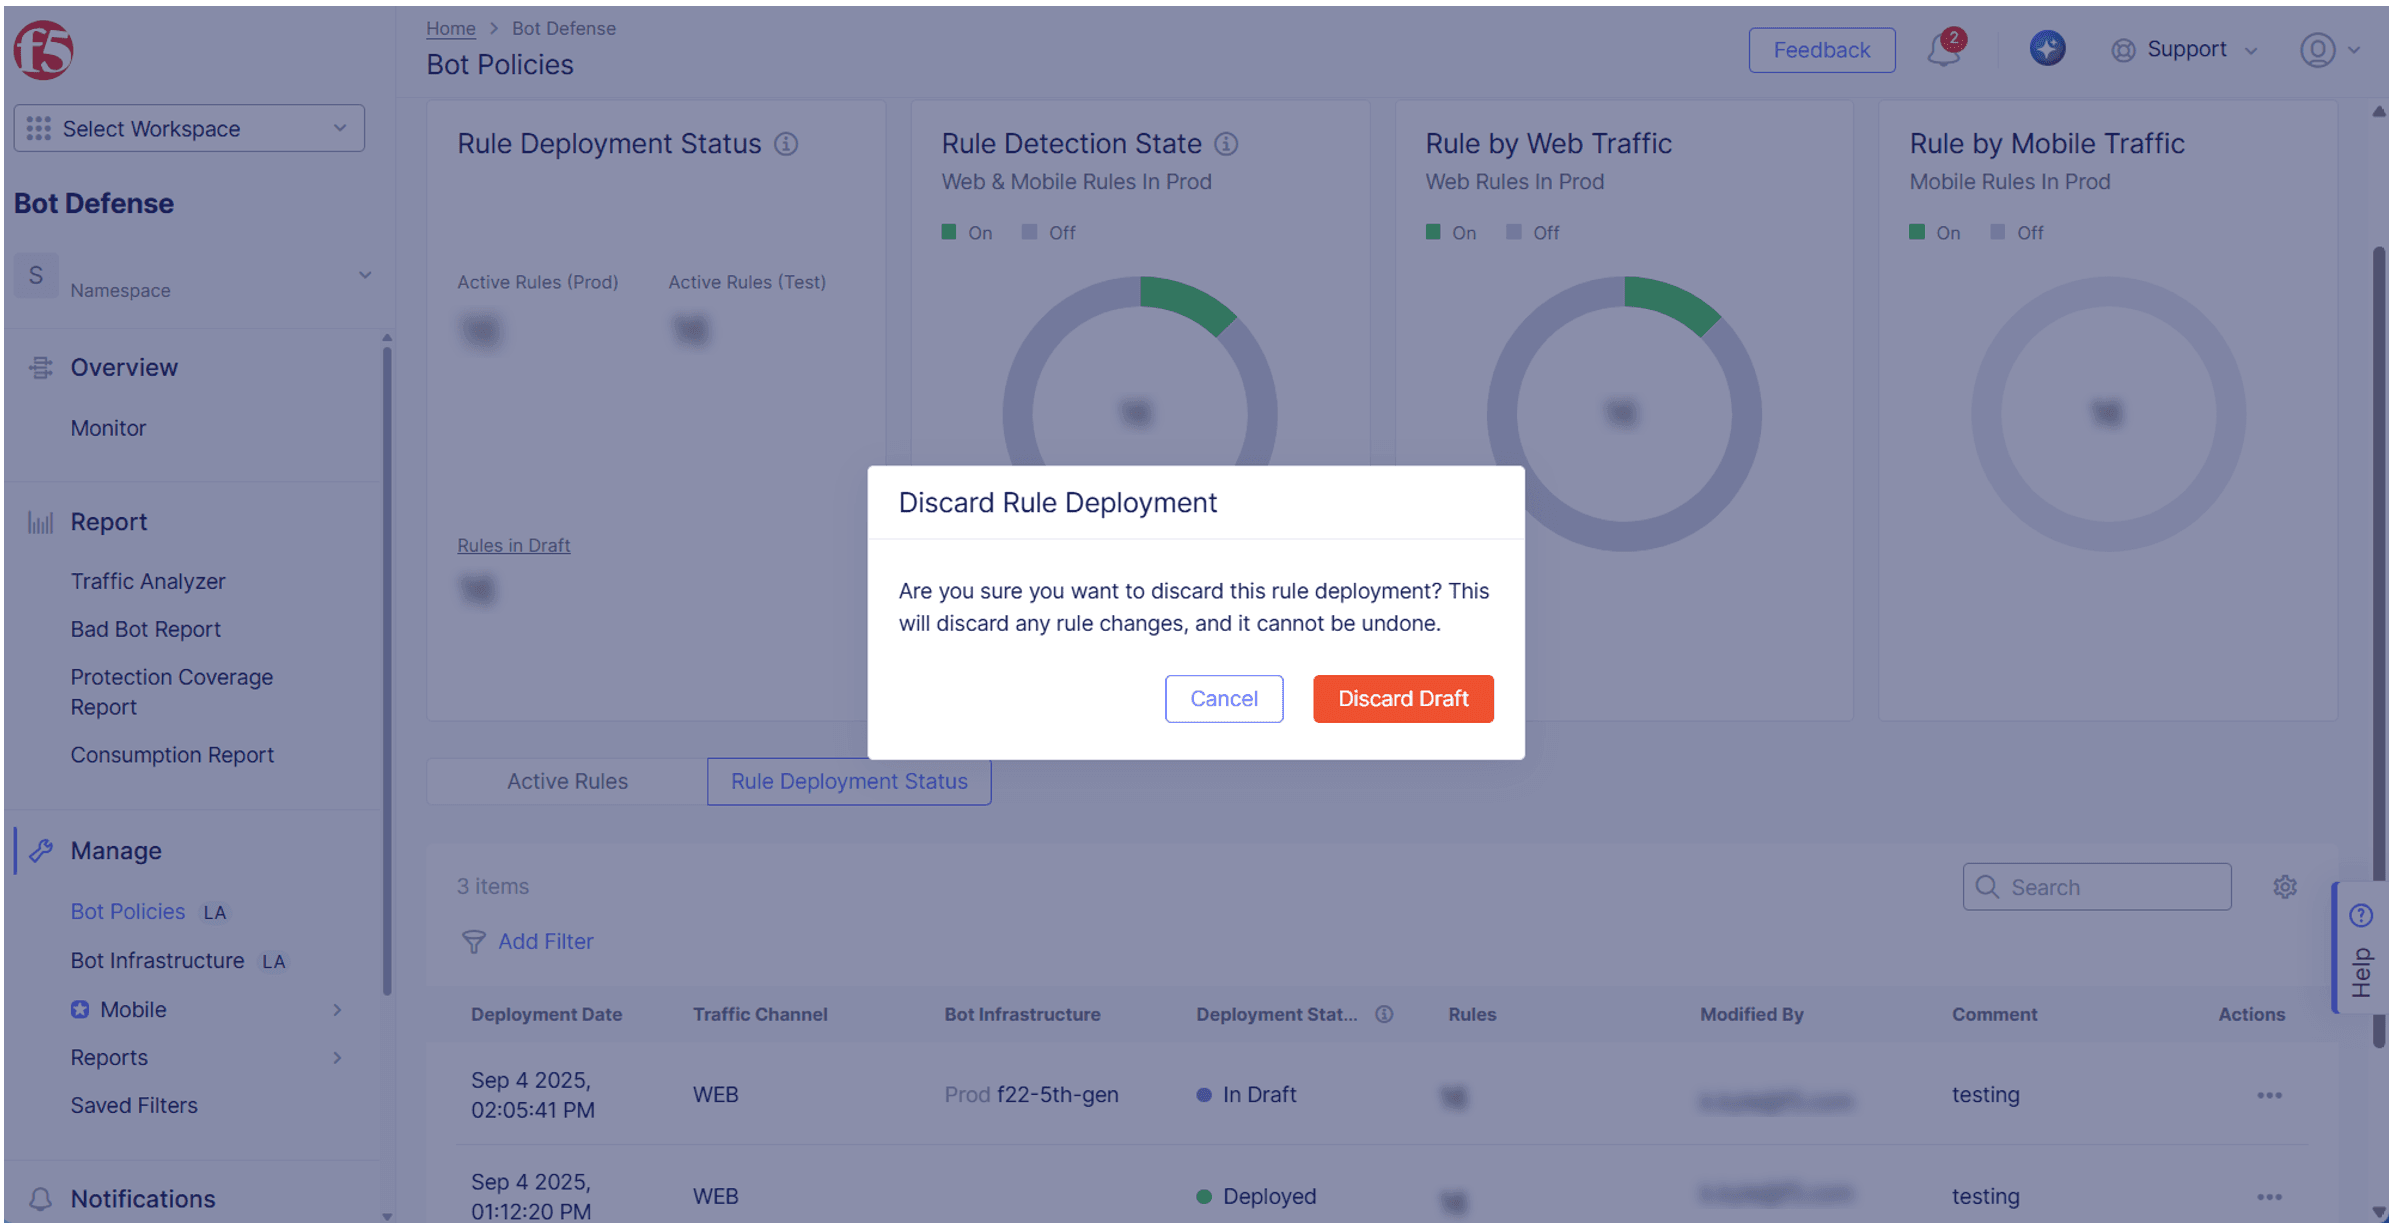Open the notifications bell
This screenshot has width=2390, height=1226.
tap(1943, 49)
